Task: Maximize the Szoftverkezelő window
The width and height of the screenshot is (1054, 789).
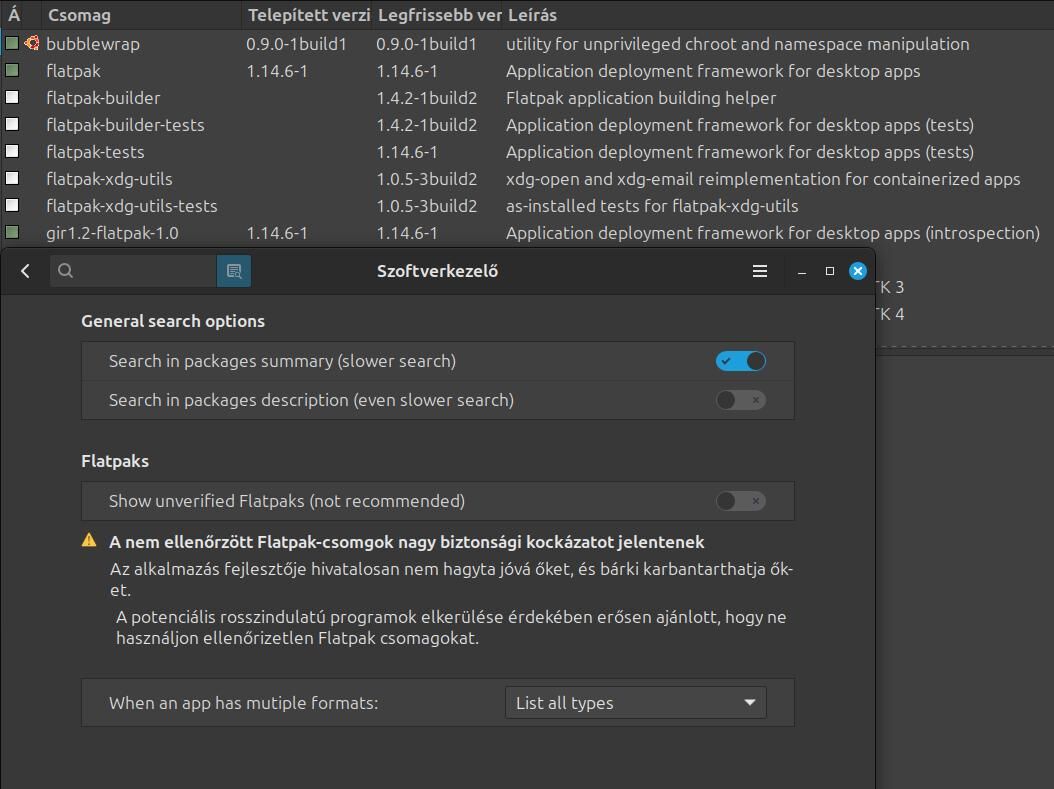Action: (829, 271)
